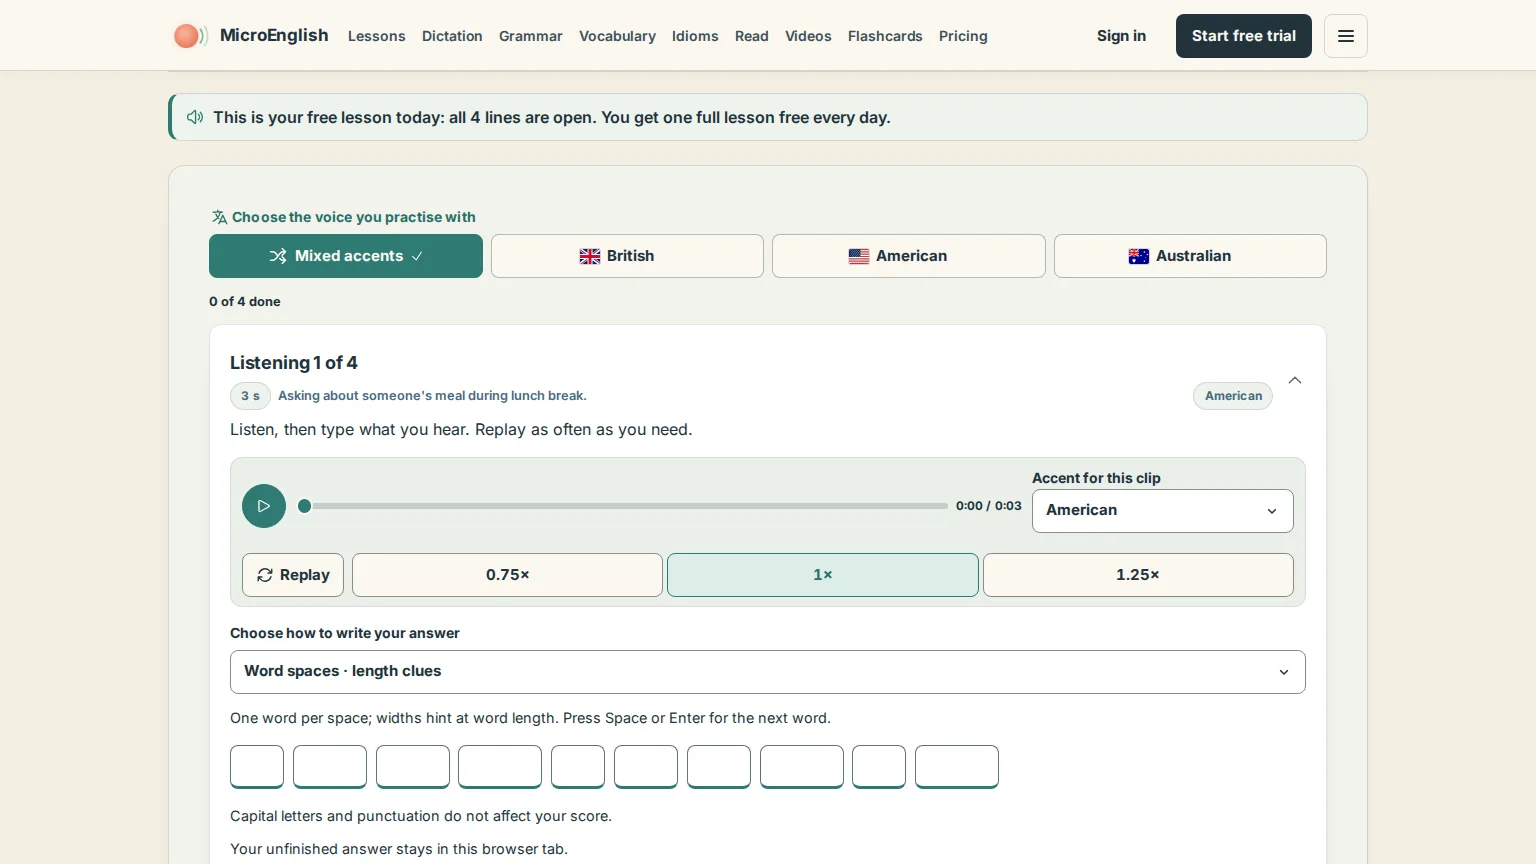Select the Mixed accents voice option

tap(346, 256)
